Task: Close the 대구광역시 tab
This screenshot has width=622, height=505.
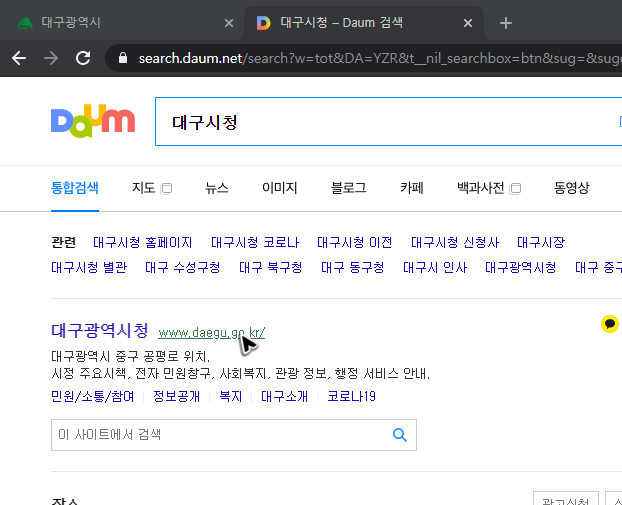Action: (228, 23)
